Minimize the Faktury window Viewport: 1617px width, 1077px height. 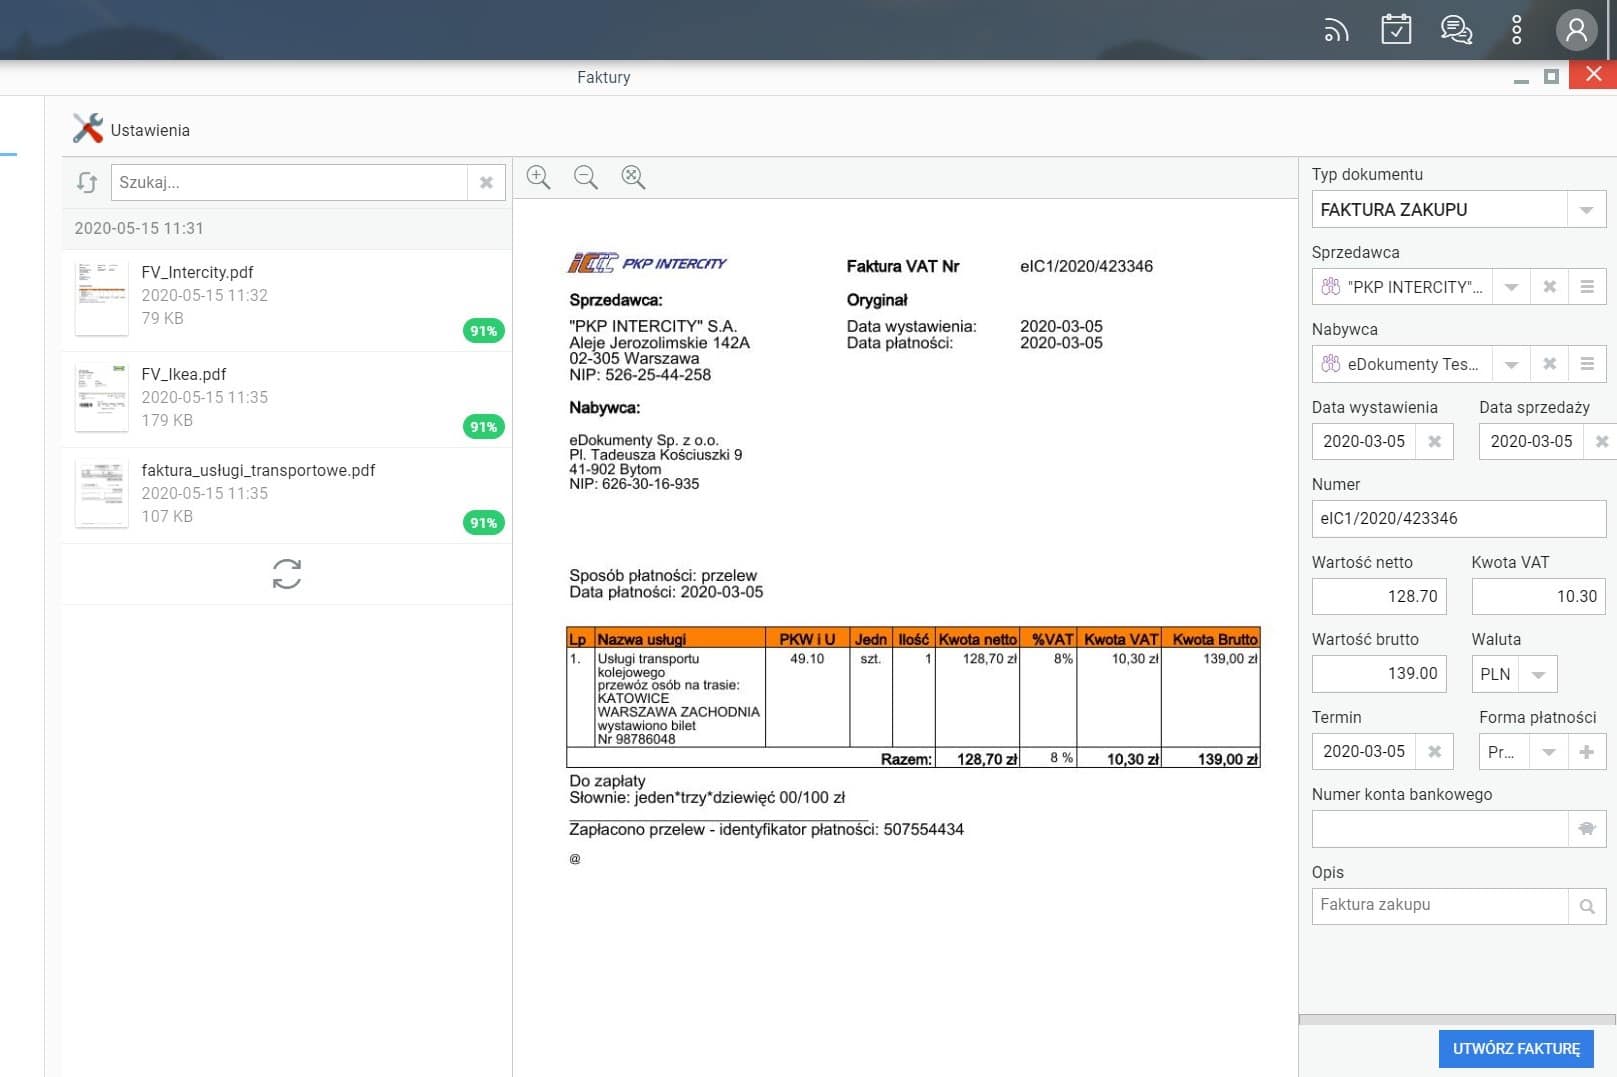pyautogui.click(x=1521, y=79)
